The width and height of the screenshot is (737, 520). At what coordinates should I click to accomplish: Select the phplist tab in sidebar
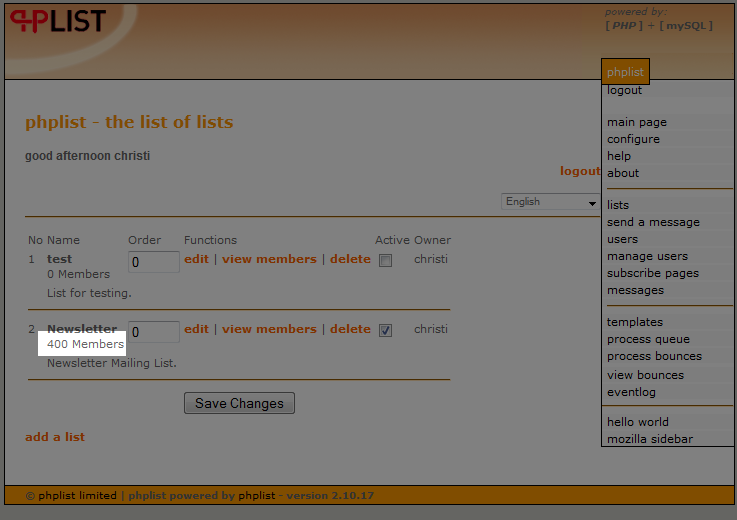(625, 72)
